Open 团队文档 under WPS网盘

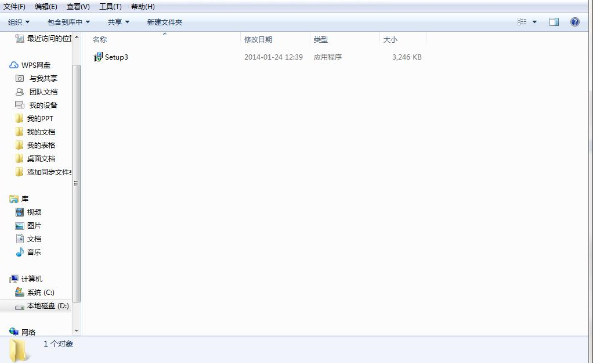pos(36,92)
